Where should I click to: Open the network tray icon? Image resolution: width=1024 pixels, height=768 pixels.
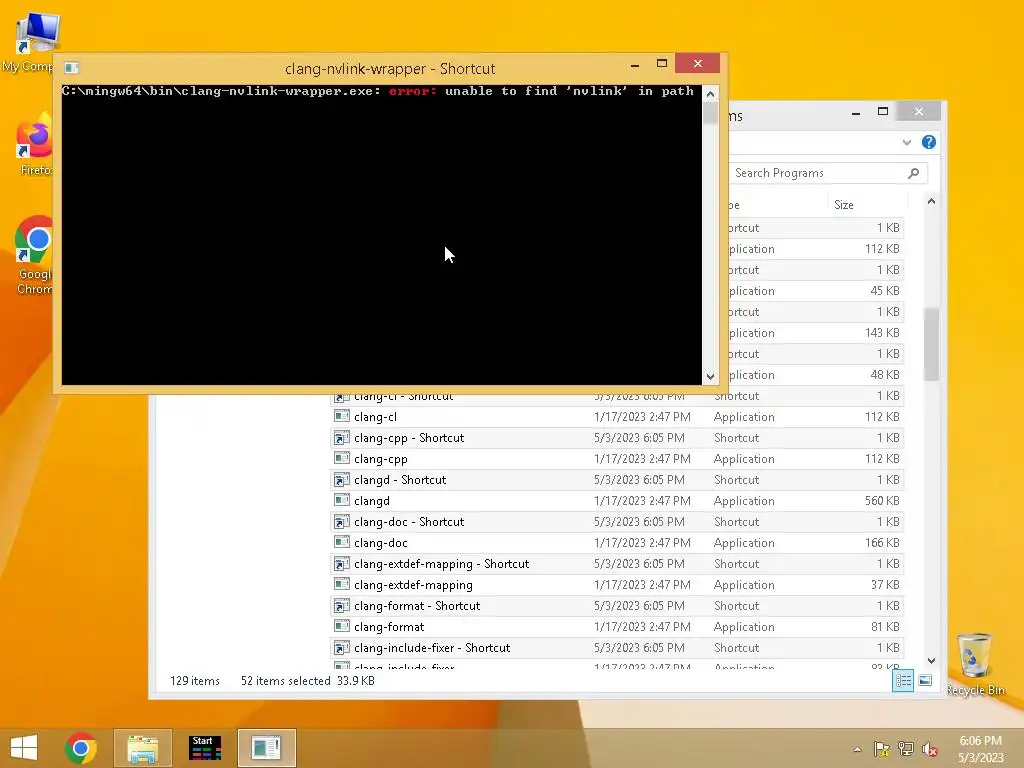tap(906, 749)
